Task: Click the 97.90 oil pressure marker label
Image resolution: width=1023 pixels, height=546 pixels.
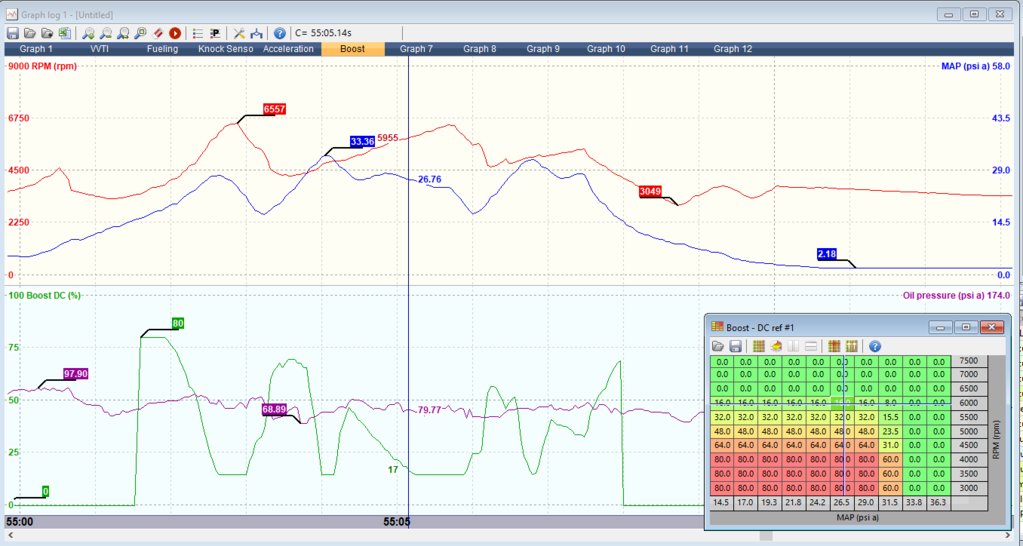Action: pyautogui.click(x=76, y=374)
